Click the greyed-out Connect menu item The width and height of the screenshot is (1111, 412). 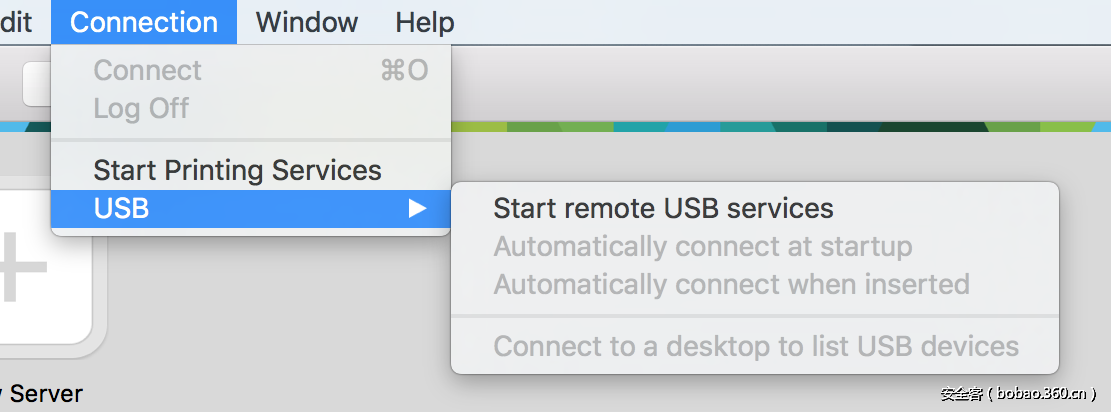(147, 70)
